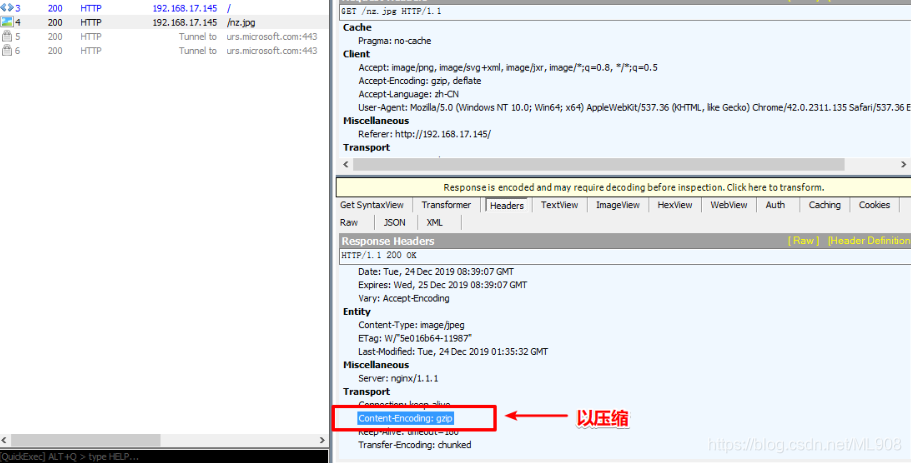Select the Transfer-Encoding: chunked header
The height and width of the screenshot is (463, 911).
pos(415,445)
